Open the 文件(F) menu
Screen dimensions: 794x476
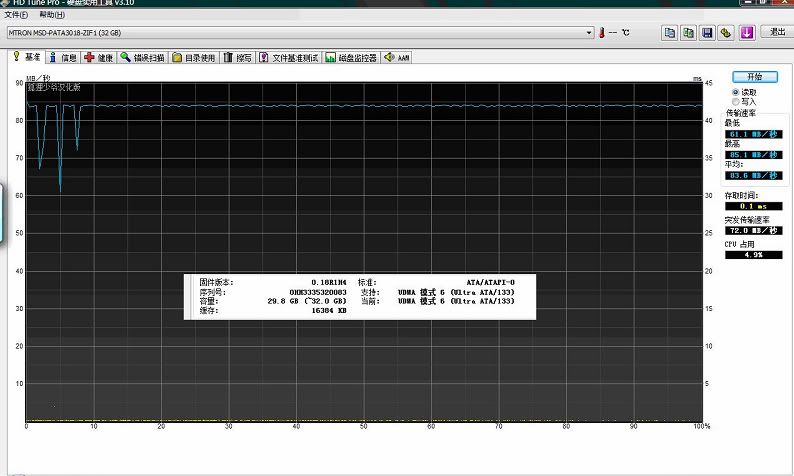[16, 15]
